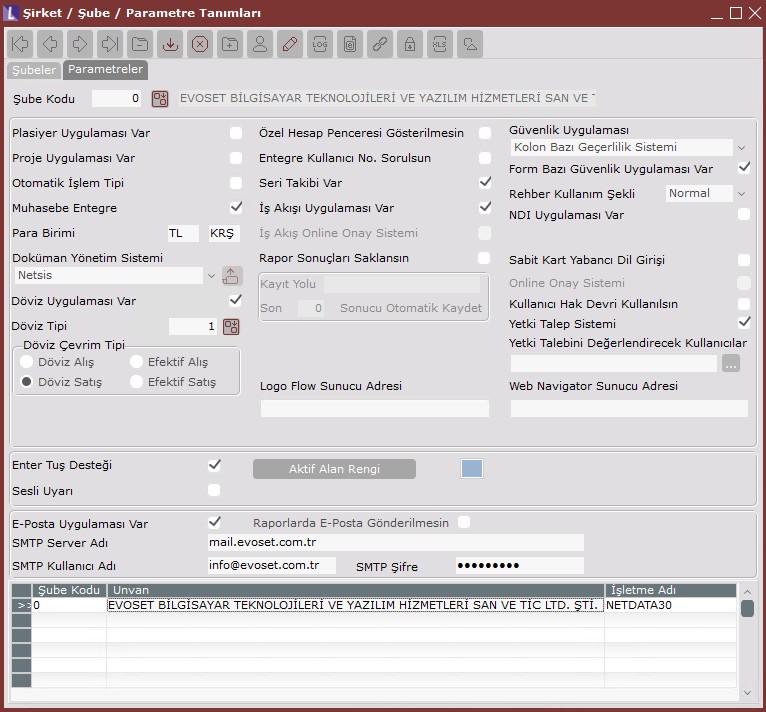Screen dimensions: 766x712
Task: Enable NDI Uygulaması Var checkbox
Action: (744, 214)
